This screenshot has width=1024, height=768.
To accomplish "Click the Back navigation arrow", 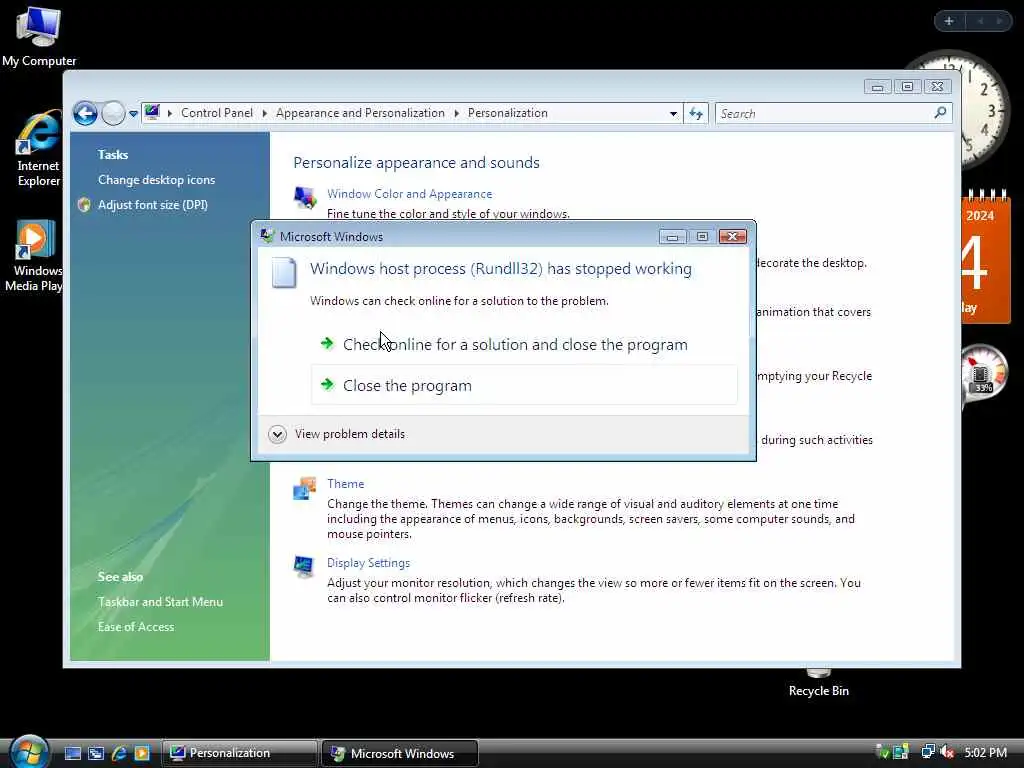I will click(85, 114).
